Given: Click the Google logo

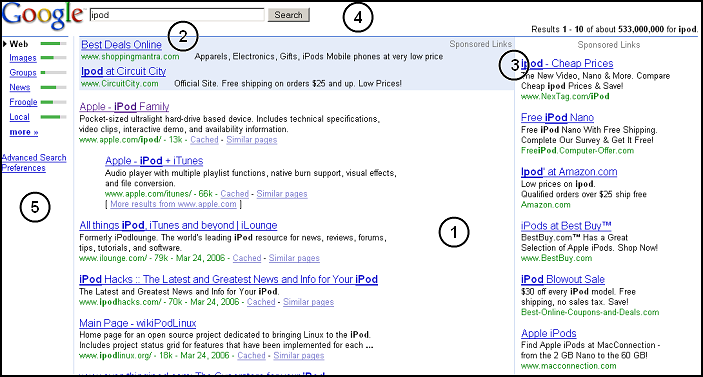Looking at the screenshot, I should tap(43, 16).
